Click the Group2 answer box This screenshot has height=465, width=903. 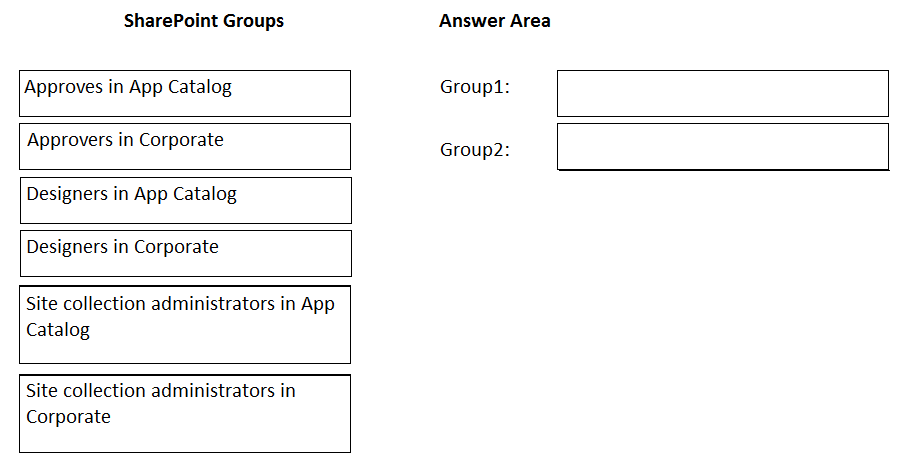723,147
